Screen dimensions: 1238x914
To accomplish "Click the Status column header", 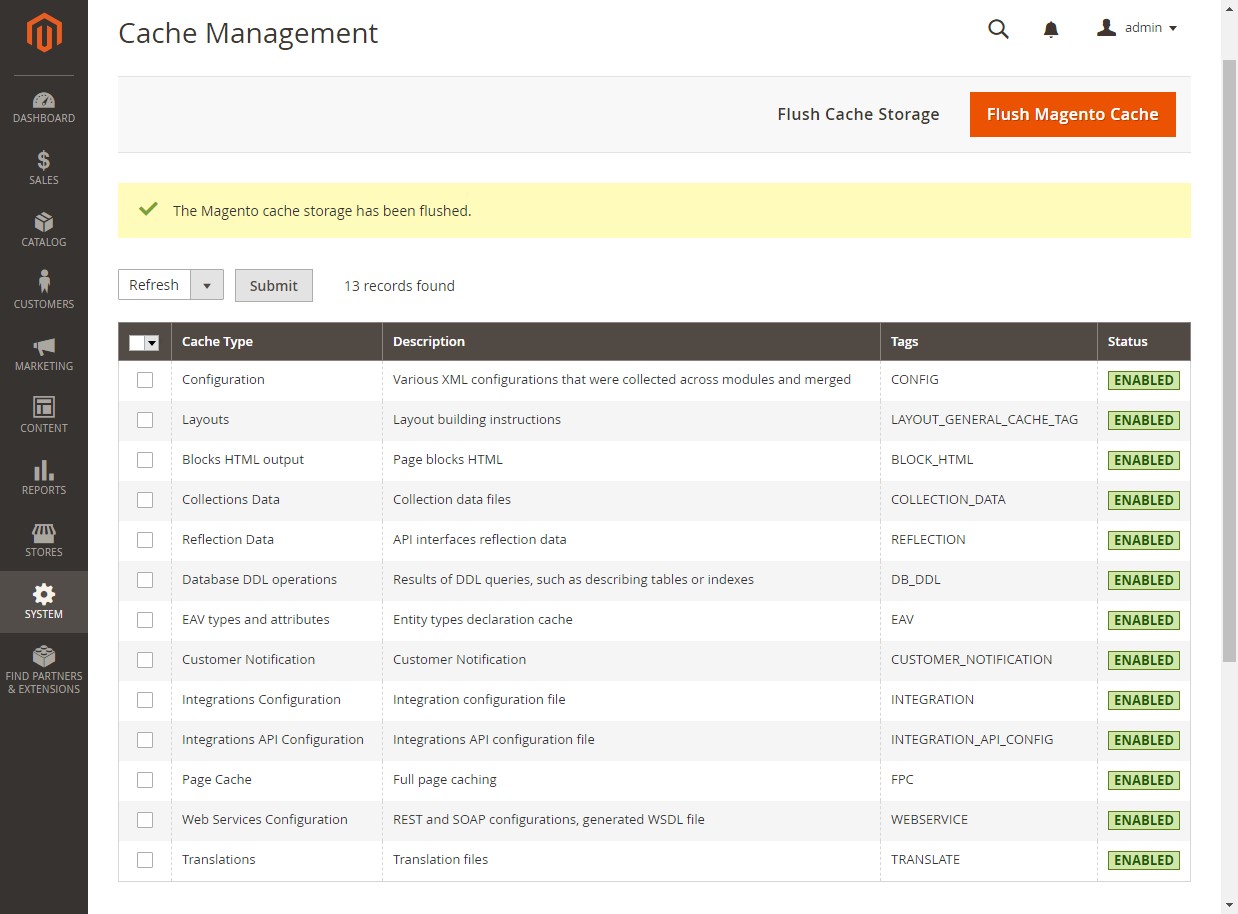I will 1144,342.
